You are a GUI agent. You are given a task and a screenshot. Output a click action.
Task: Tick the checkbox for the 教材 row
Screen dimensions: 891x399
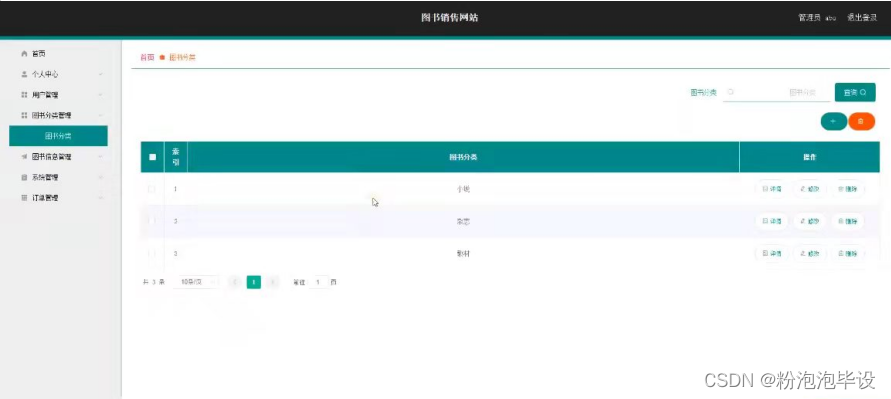click(152, 253)
